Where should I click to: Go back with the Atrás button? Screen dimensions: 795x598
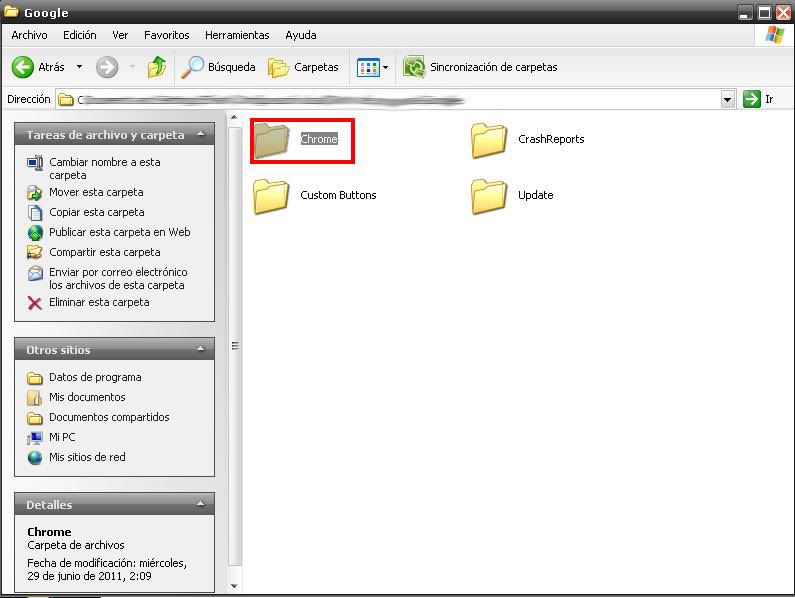[x=38, y=67]
